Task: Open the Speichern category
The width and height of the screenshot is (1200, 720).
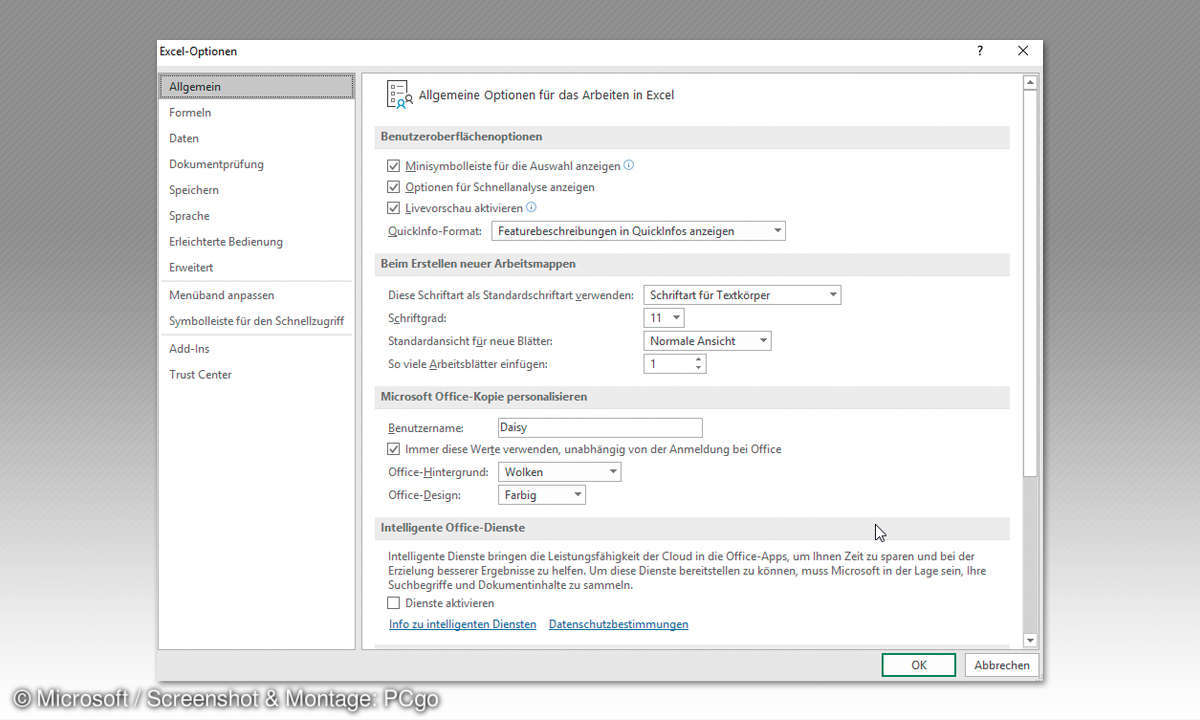Action: tap(257, 190)
